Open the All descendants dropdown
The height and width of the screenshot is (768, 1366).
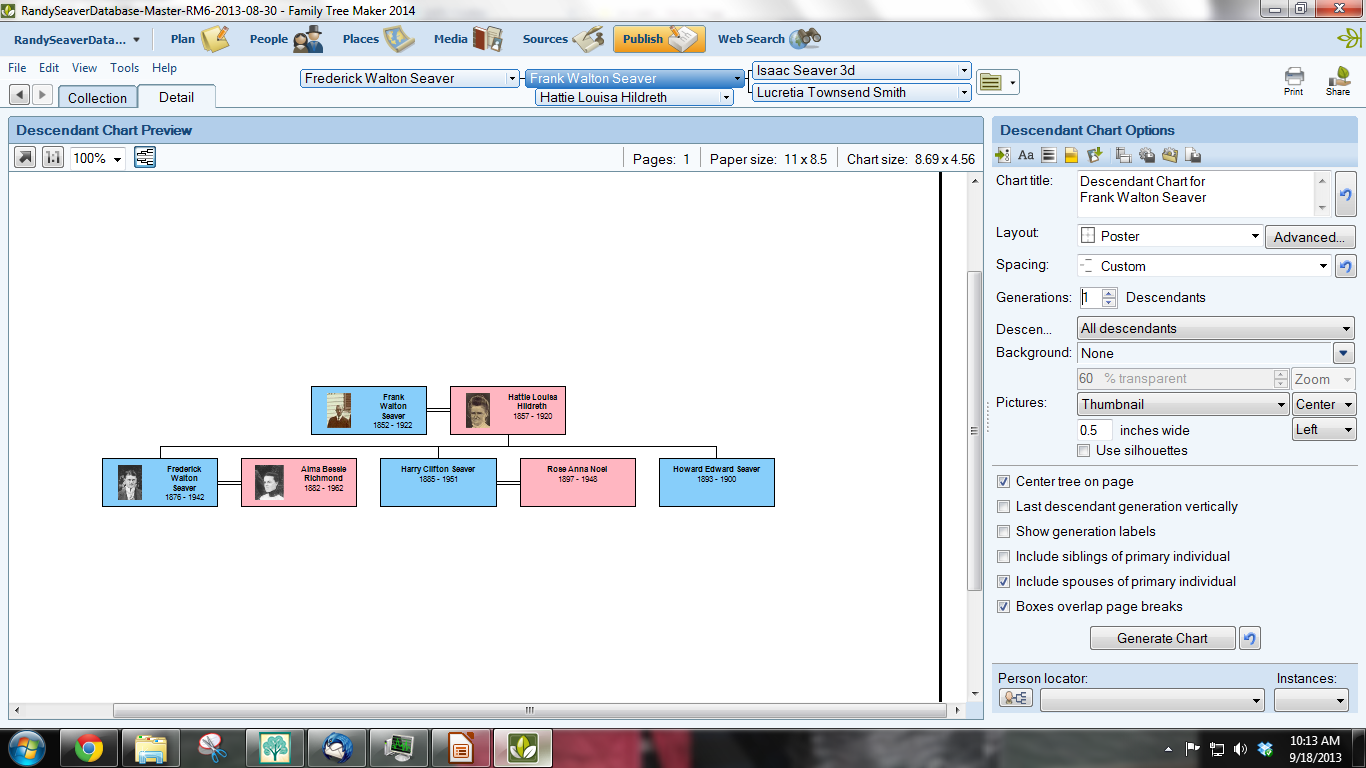(1216, 328)
